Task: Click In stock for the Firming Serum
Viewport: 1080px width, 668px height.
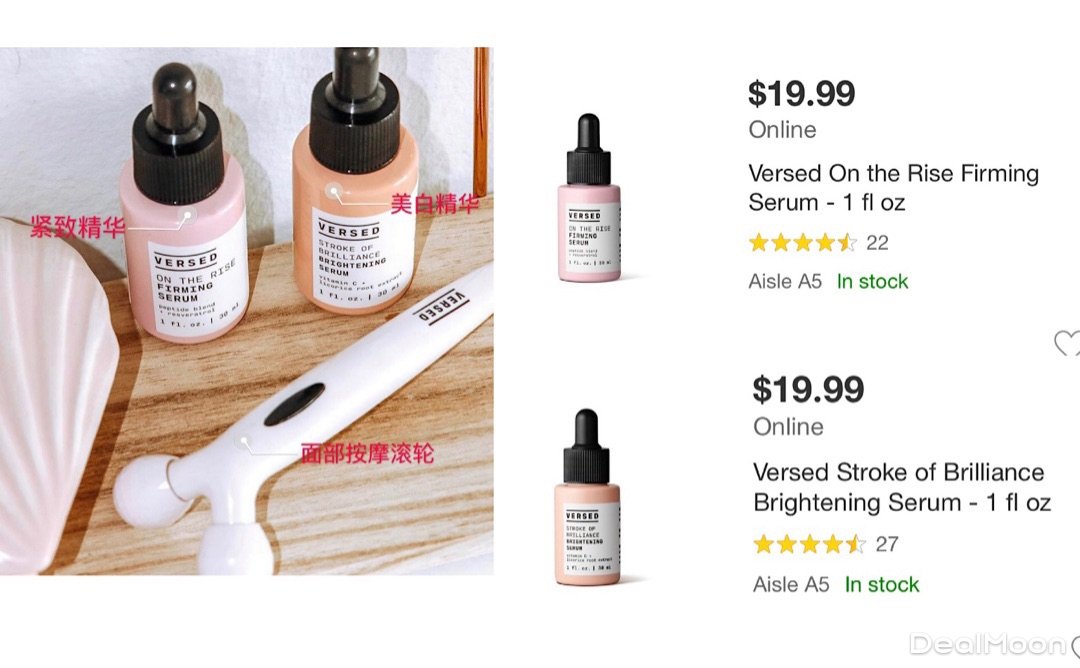Action: tap(872, 282)
